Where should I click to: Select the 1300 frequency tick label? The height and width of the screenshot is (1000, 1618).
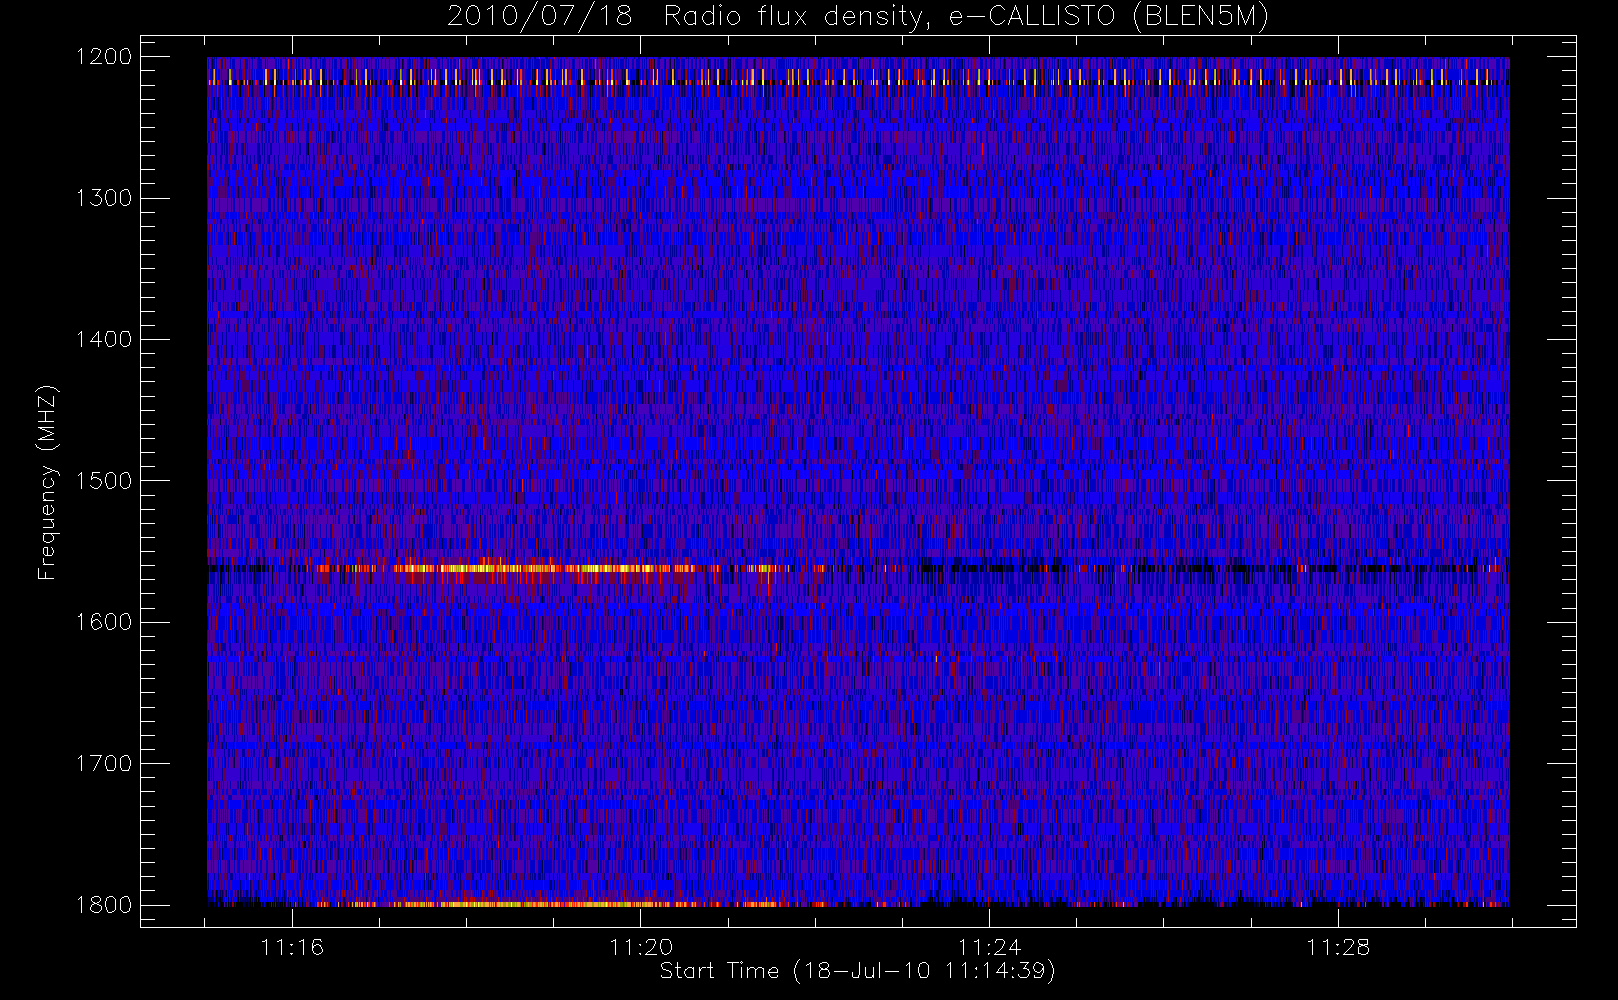104,198
